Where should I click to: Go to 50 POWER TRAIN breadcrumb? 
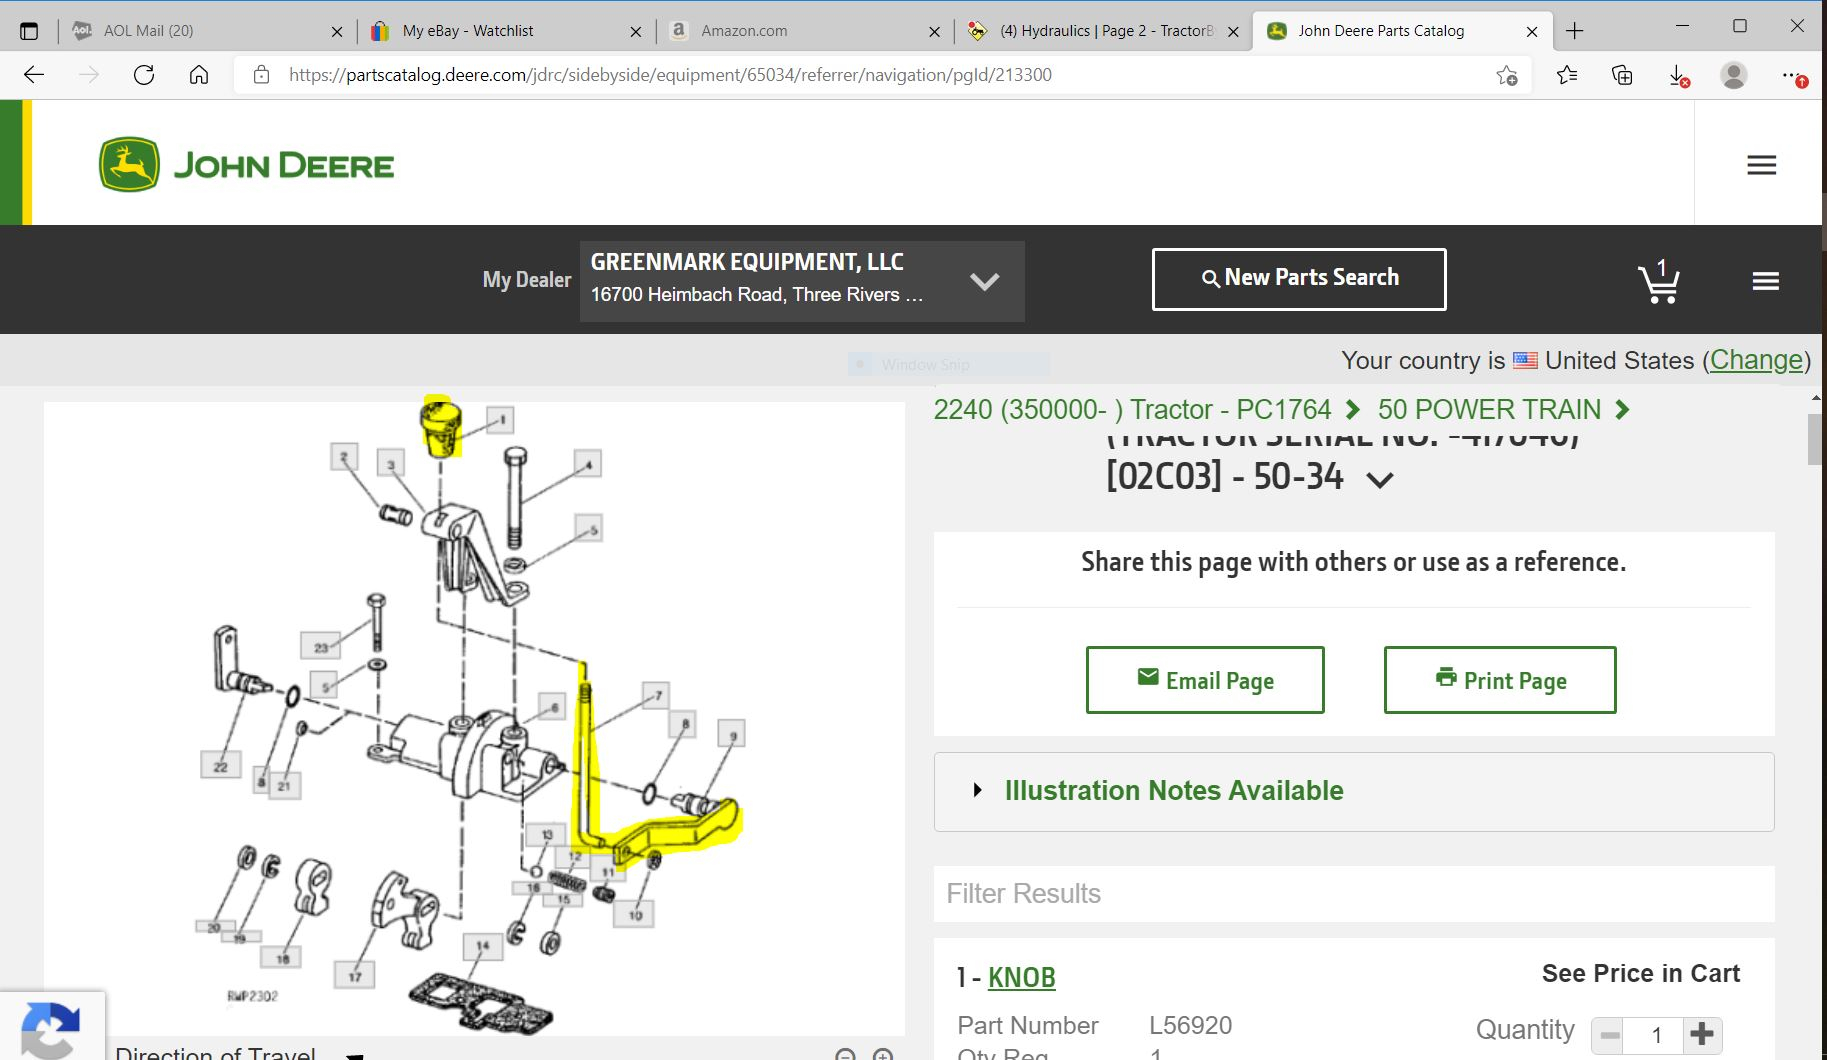coord(1489,410)
